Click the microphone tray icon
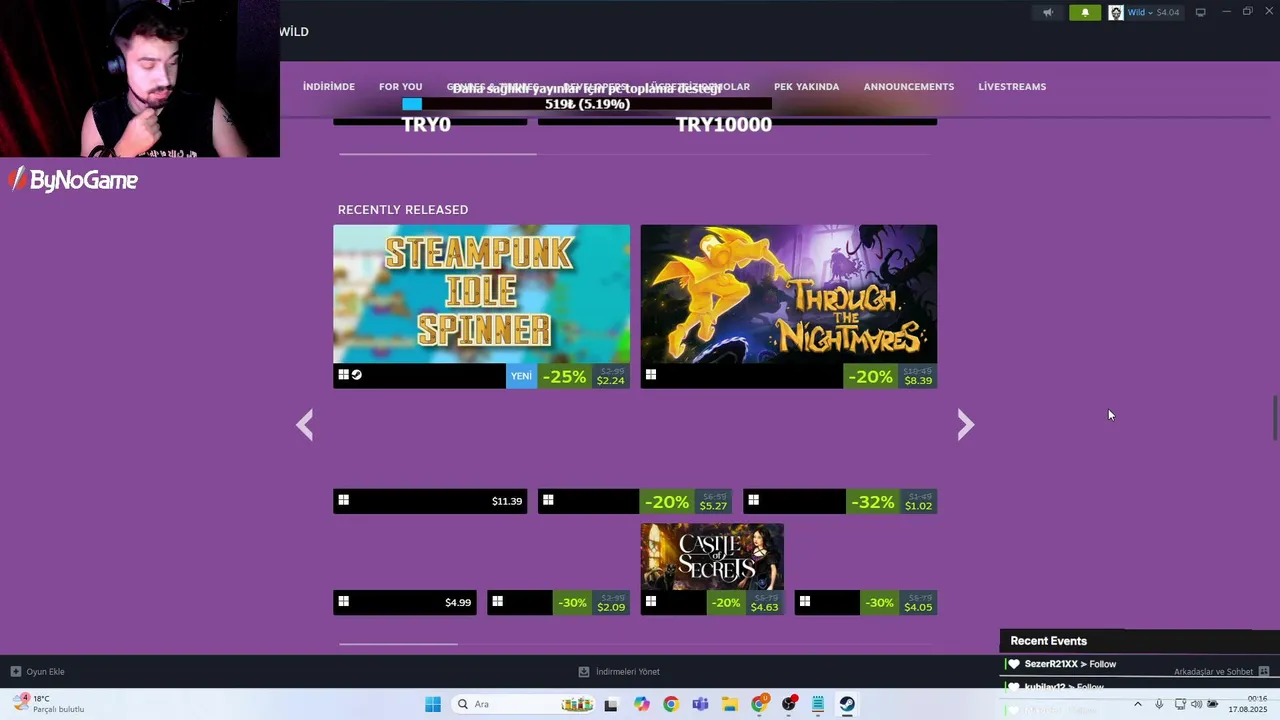Image resolution: width=1280 pixels, height=720 pixels. pyautogui.click(x=1159, y=704)
